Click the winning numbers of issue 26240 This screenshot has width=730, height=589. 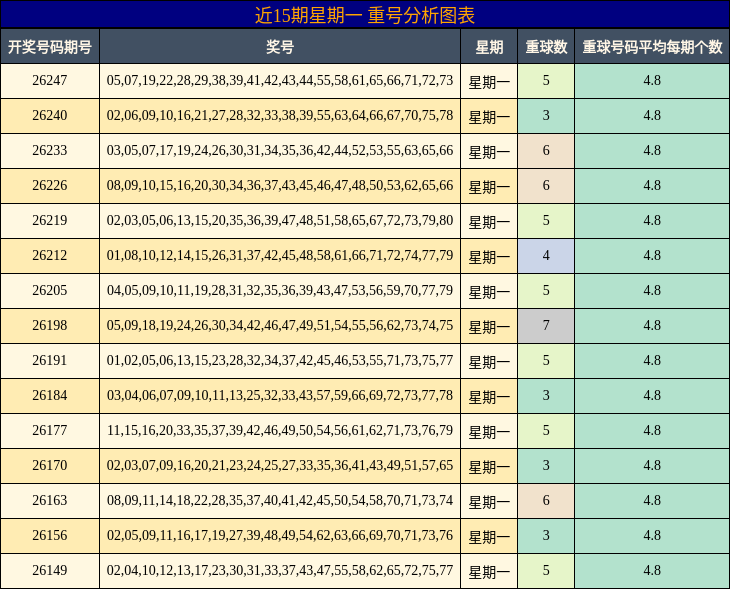point(280,115)
